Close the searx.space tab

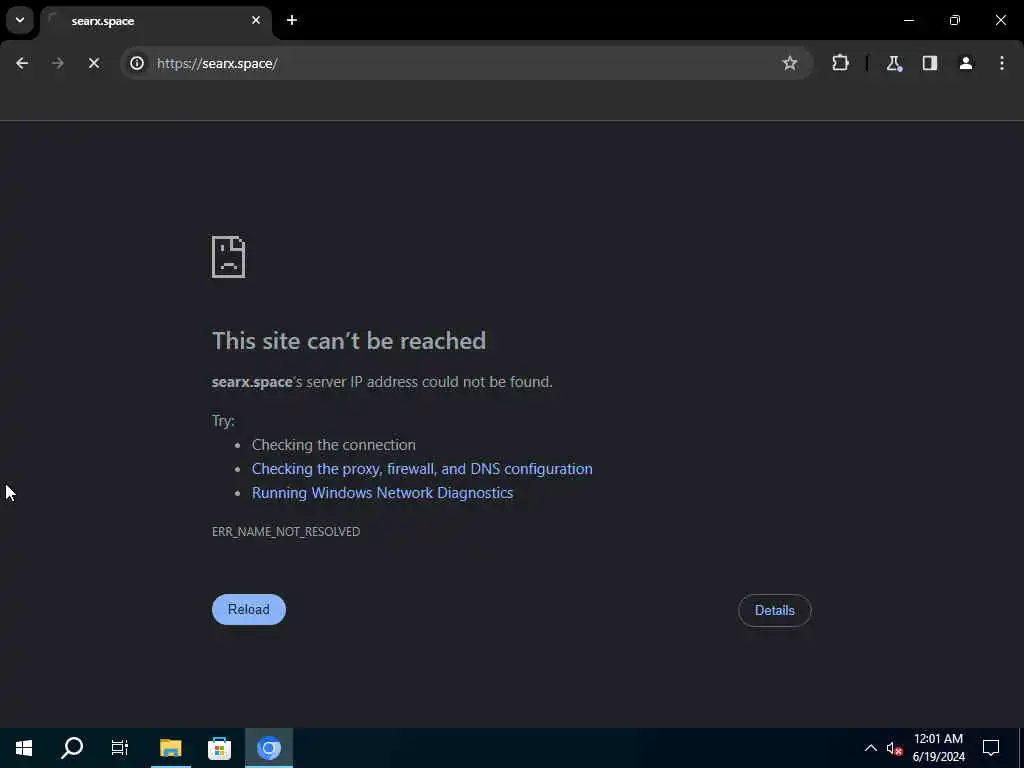tap(256, 20)
